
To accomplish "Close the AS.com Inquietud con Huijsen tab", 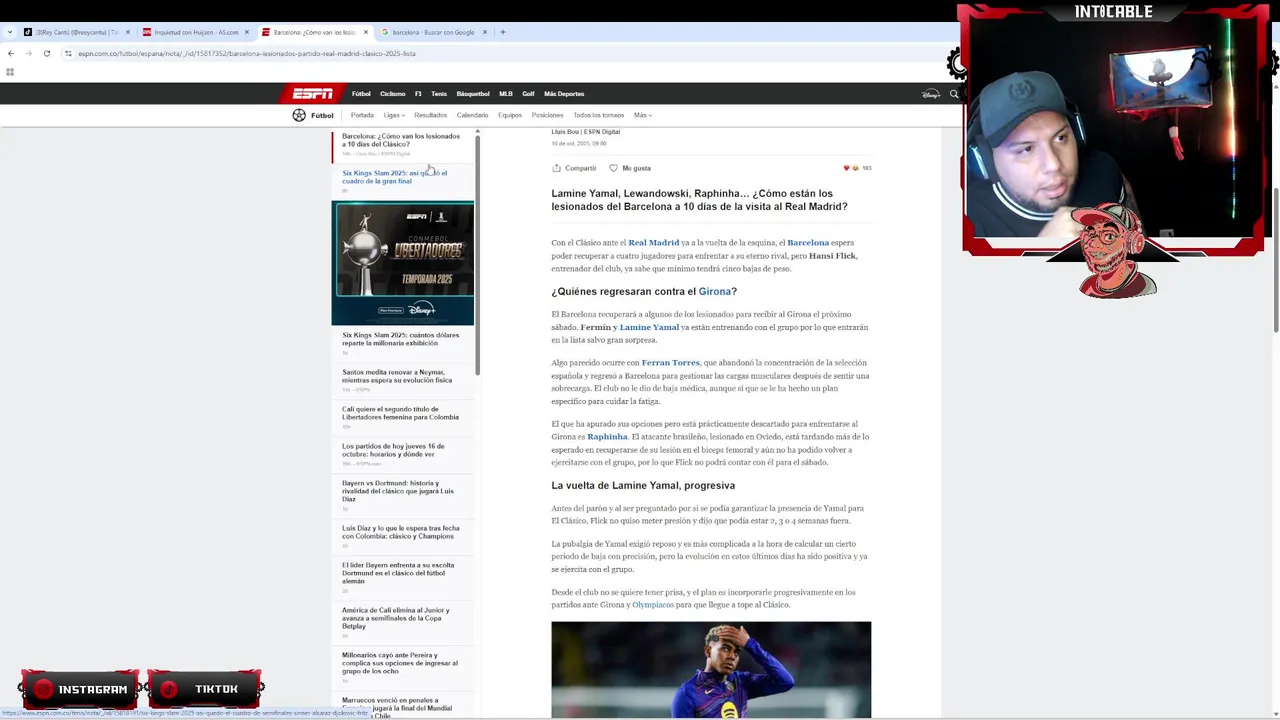I will (x=247, y=32).
